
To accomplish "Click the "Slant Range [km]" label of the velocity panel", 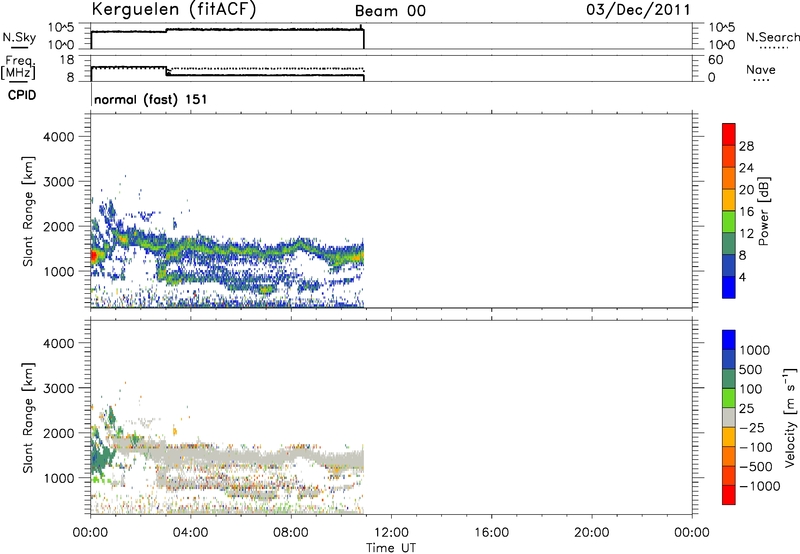I will pyautogui.click(x=28, y=418).
